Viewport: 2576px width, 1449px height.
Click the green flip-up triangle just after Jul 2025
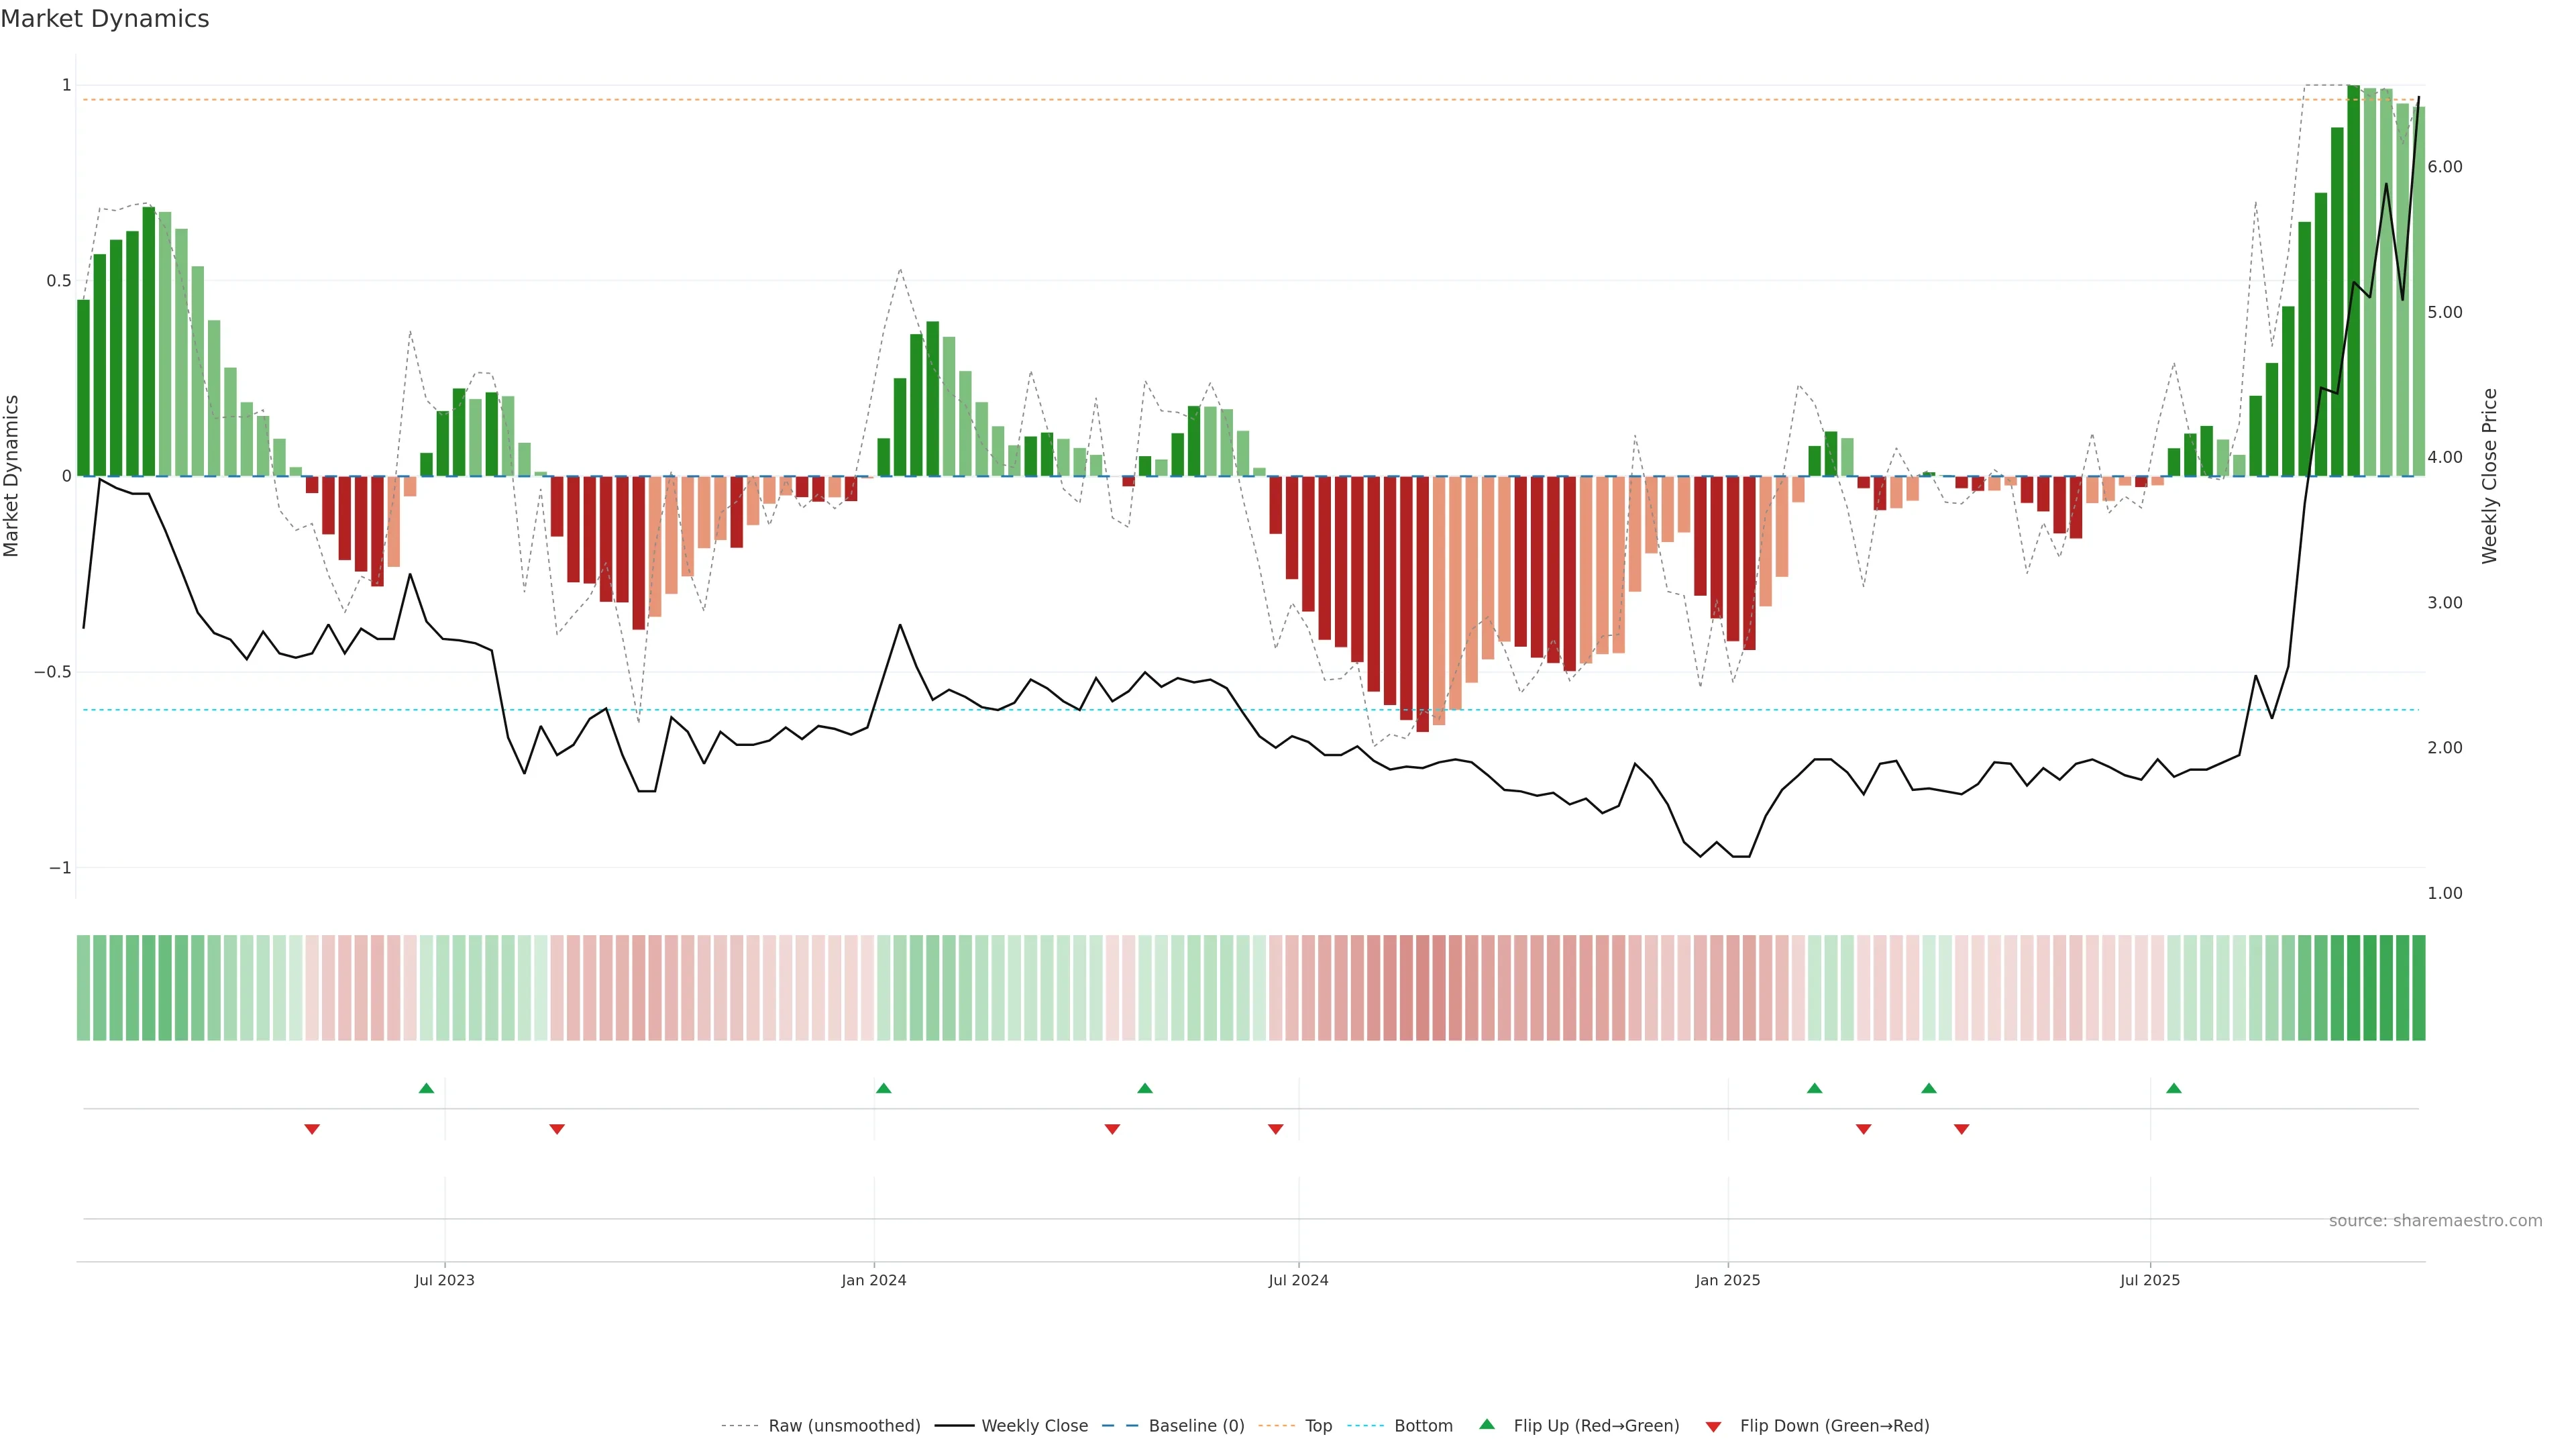[2174, 1088]
